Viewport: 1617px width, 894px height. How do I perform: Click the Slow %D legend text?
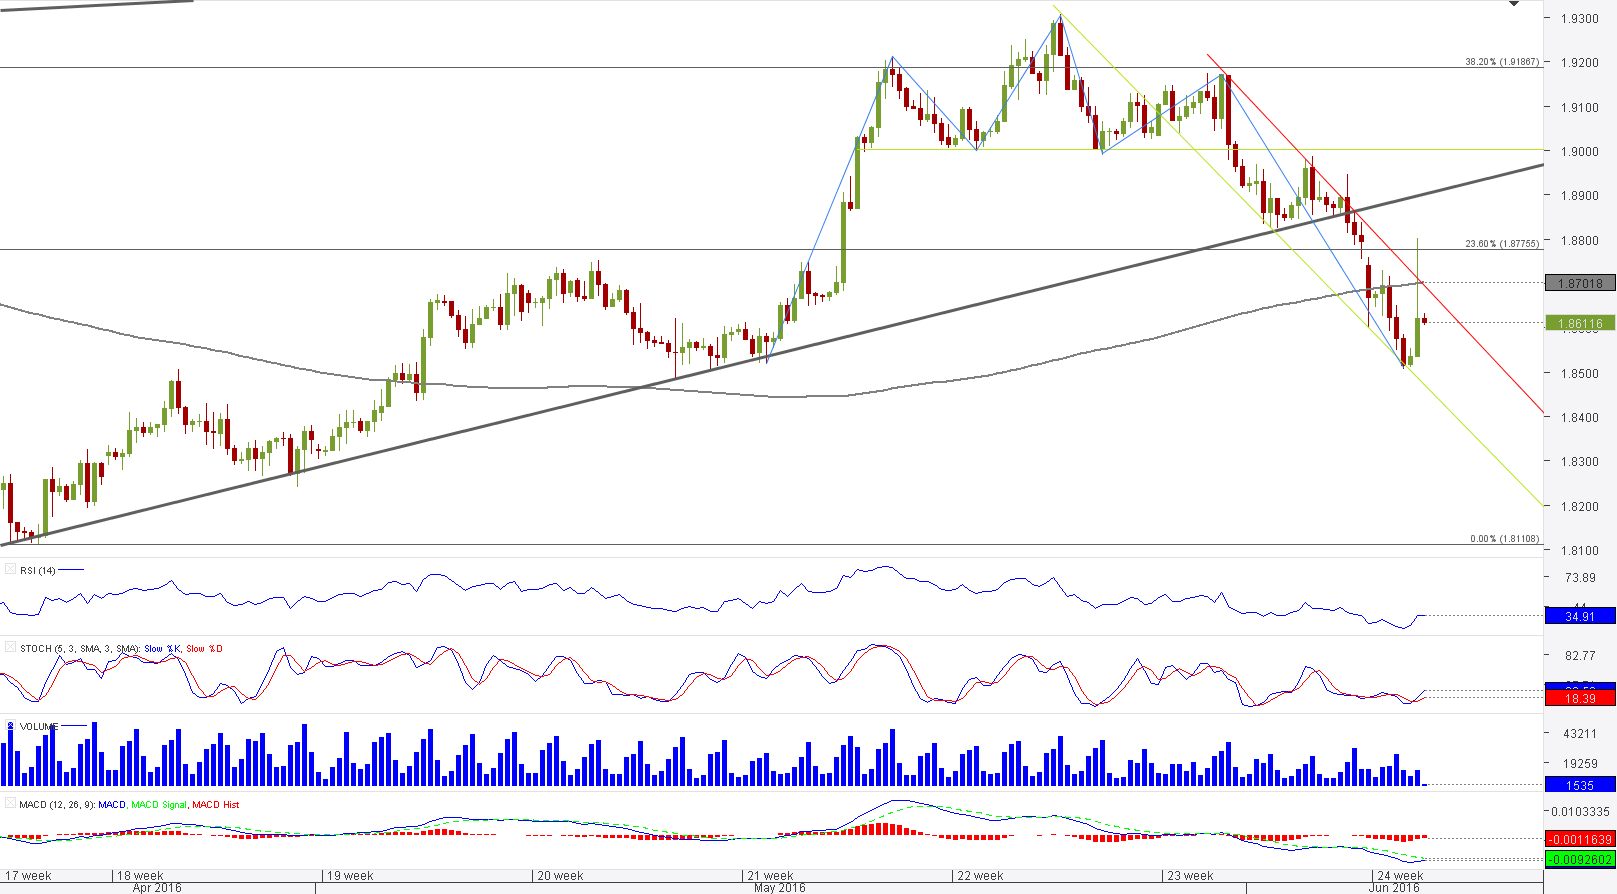[x=205, y=648]
